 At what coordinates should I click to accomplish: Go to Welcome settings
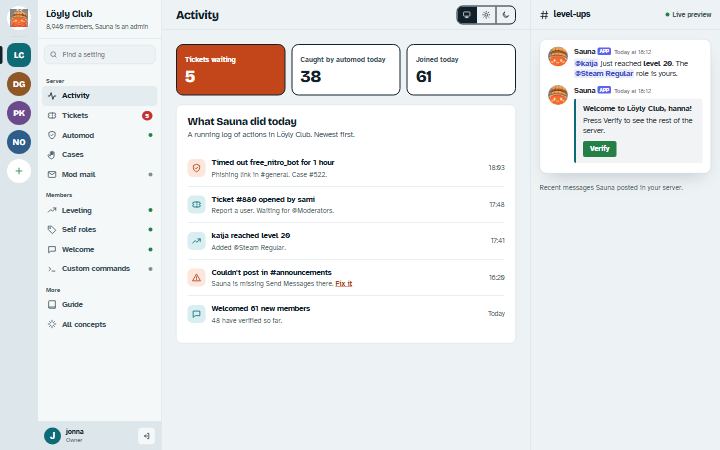coord(100,249)
